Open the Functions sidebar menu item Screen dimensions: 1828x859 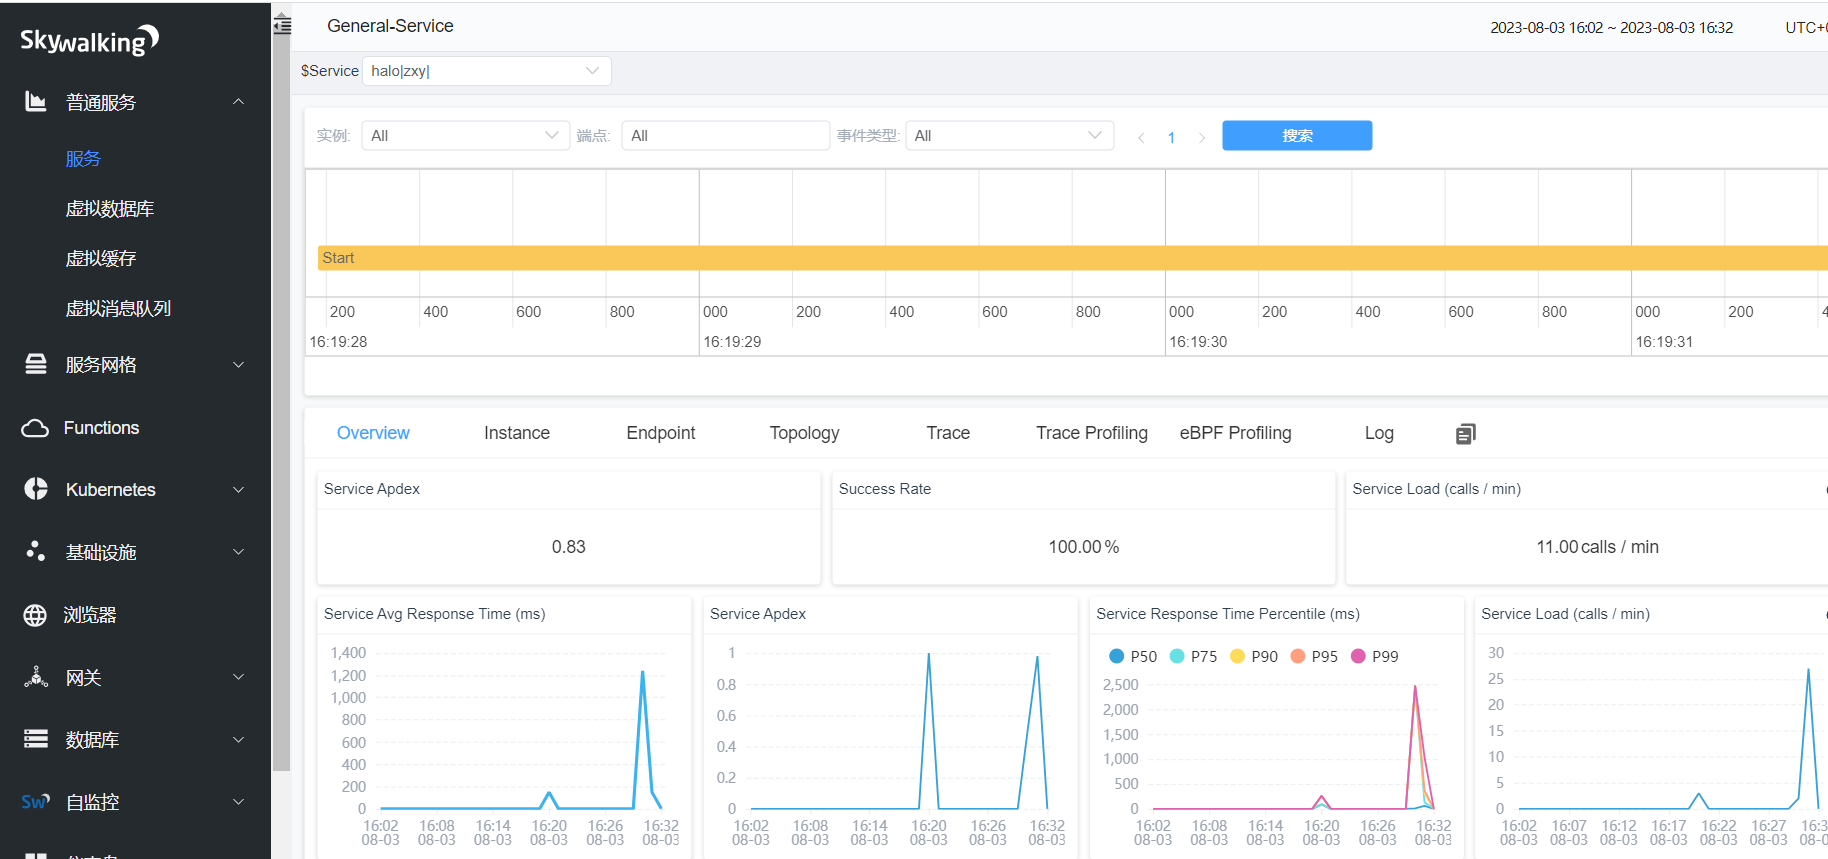[101, 428]
